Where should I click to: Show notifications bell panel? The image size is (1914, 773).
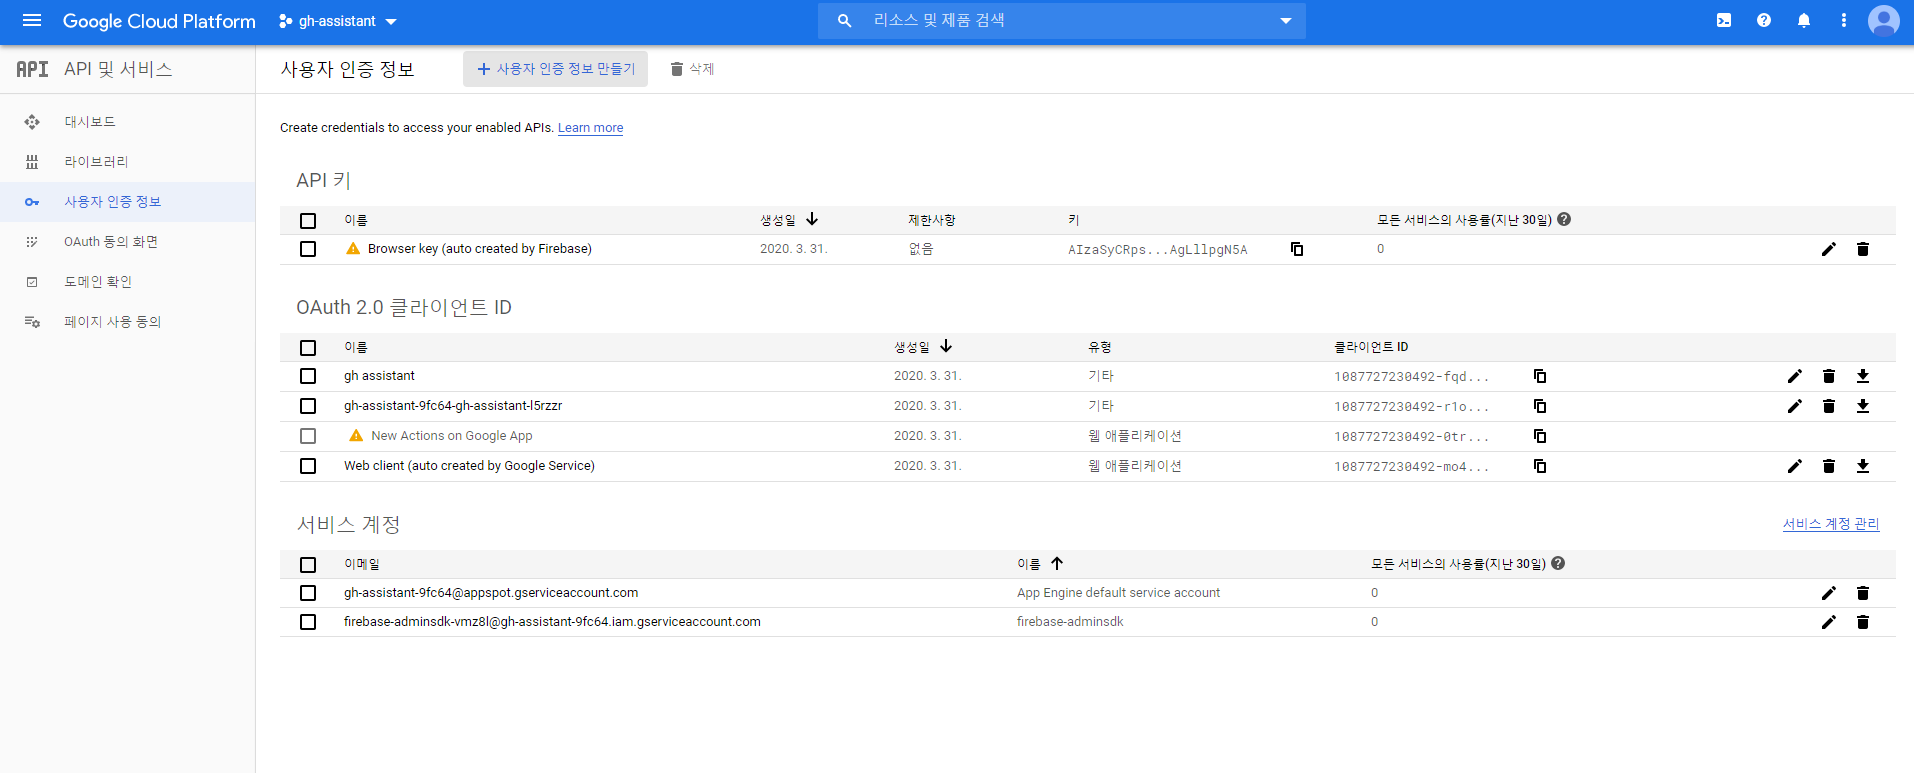pos(1804,21)
